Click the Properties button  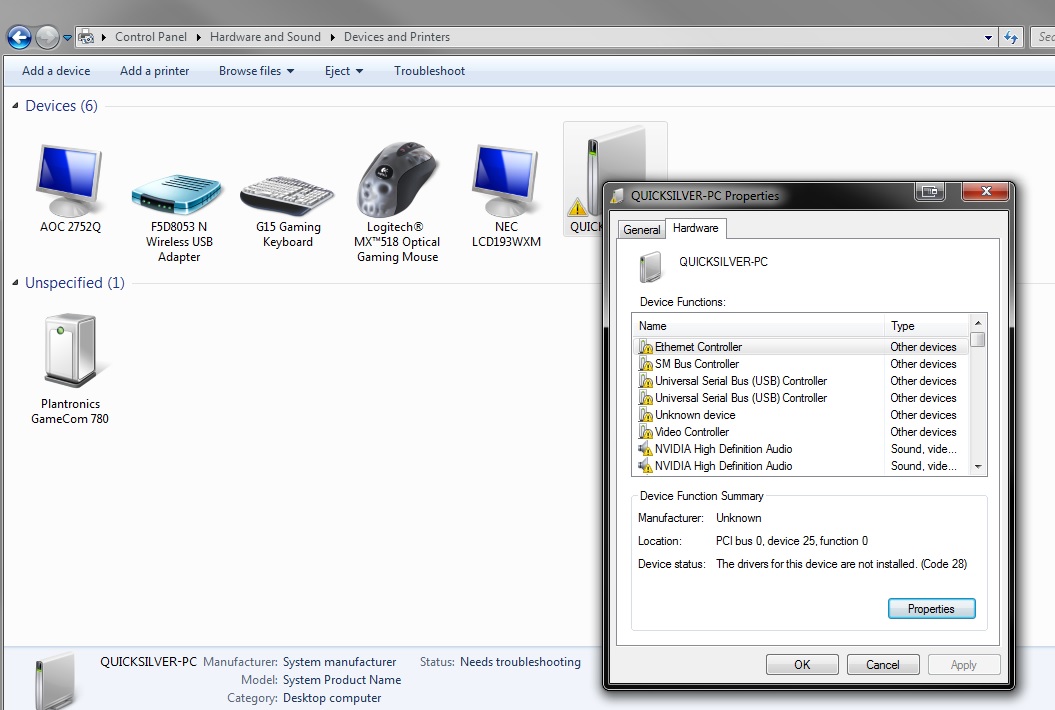point(931,608)
